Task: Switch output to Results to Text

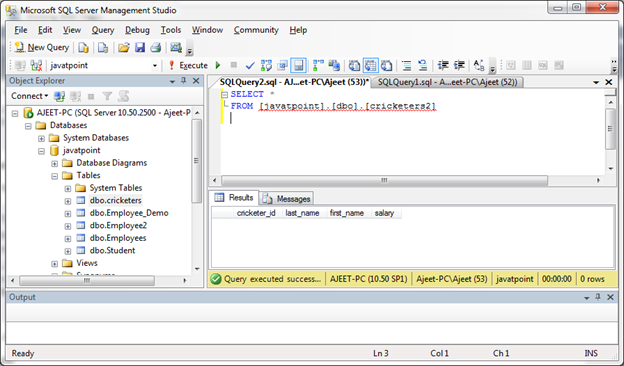Action: point(354,65)
